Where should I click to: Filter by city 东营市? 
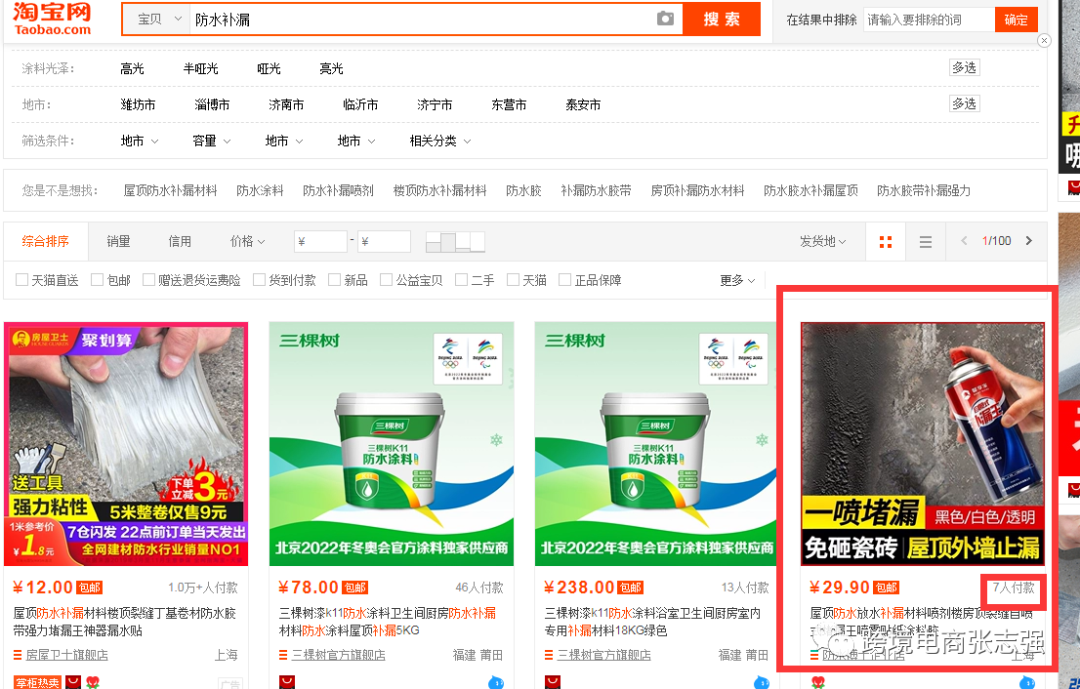[509, 105]
